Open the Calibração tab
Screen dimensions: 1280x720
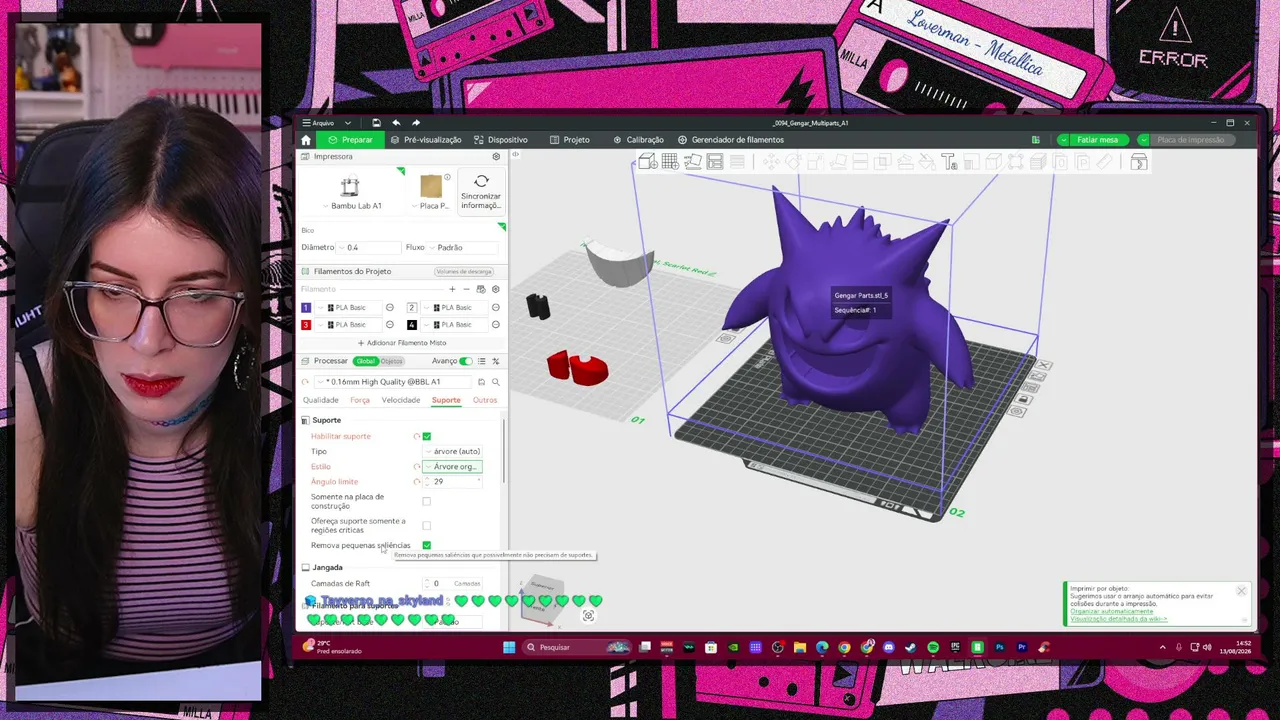pyautogui.click(x=638, y=140)
